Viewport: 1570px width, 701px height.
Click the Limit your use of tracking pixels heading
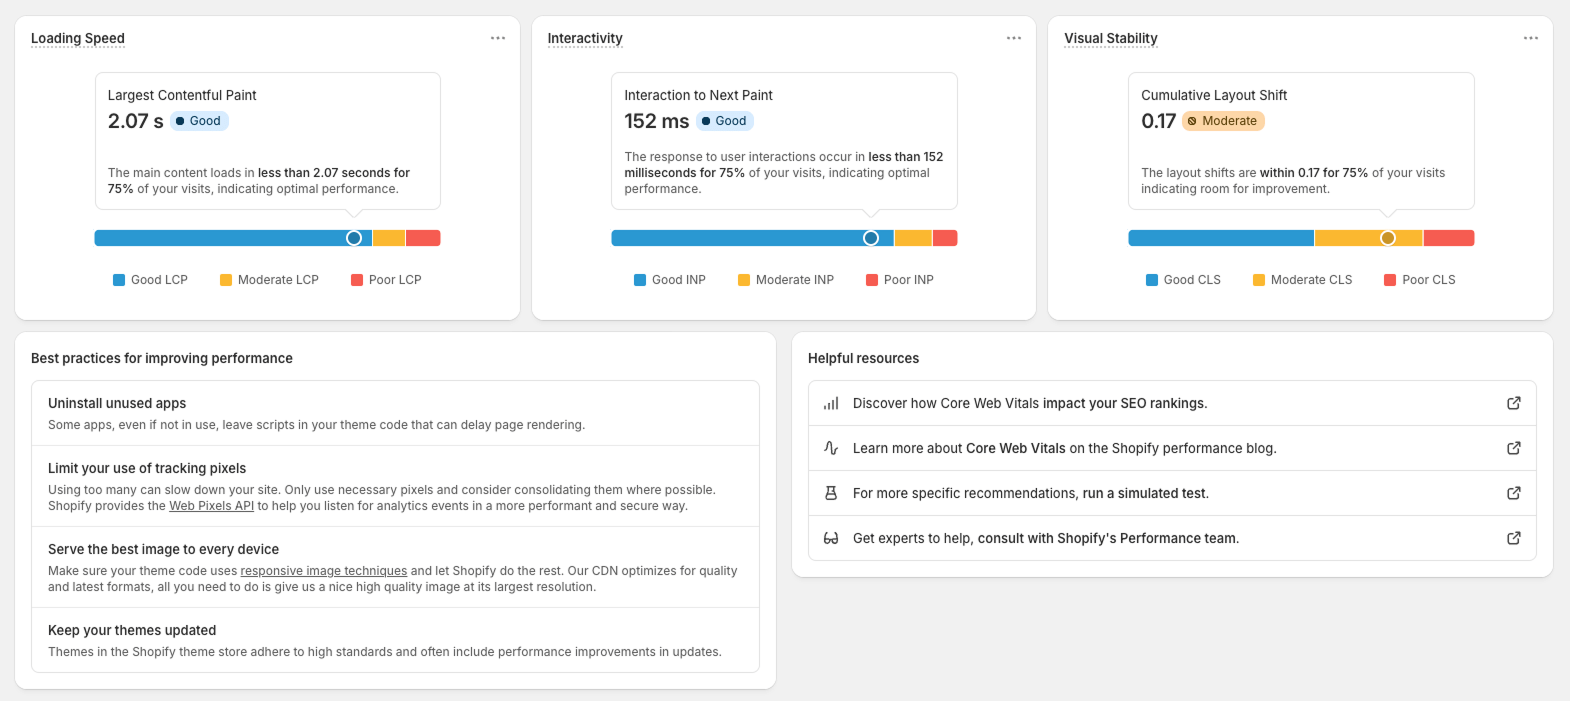click(147, 468)
